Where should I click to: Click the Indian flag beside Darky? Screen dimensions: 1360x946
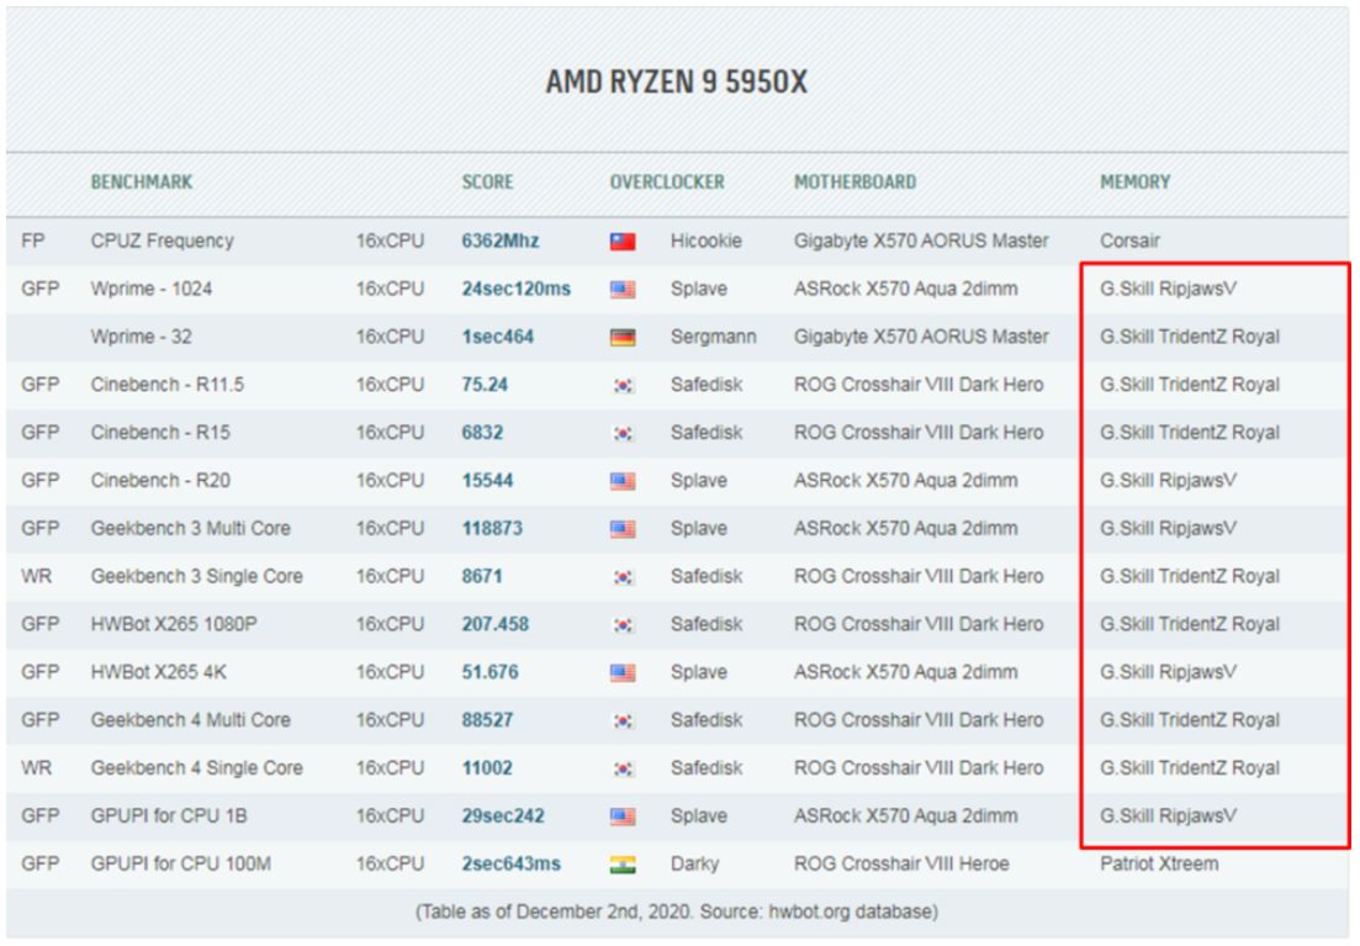pos(623,865)
